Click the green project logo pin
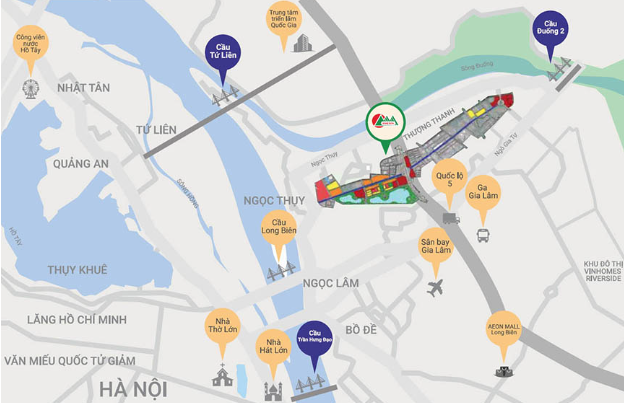This screenshot has height=403, width=624. 386,126
